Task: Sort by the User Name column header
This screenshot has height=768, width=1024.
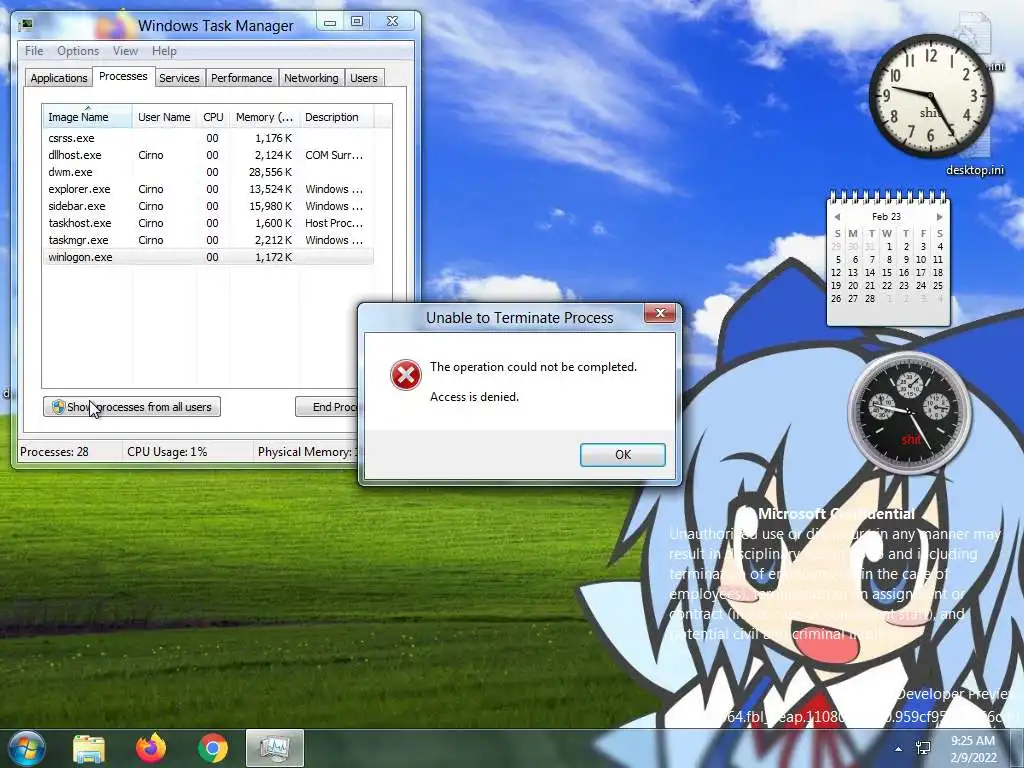Action: point(164,117)
